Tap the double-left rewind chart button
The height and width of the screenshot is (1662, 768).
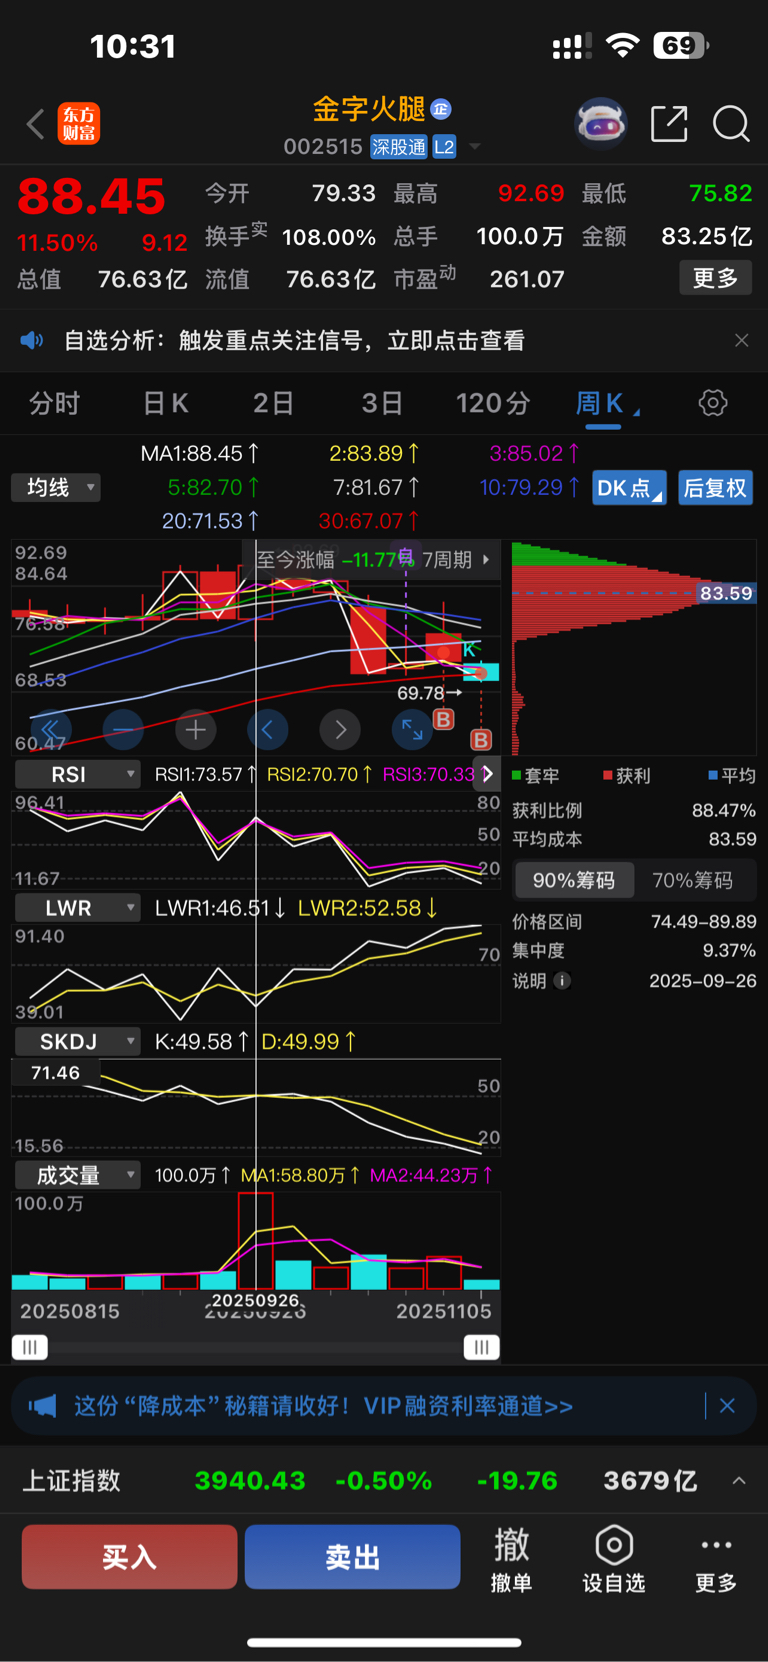(x=49, y=730)
